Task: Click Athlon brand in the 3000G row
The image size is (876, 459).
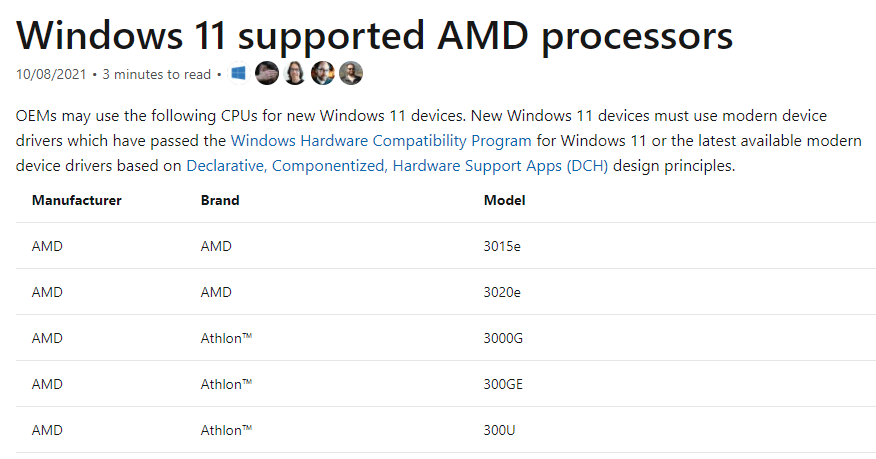Action: point(226,338)
